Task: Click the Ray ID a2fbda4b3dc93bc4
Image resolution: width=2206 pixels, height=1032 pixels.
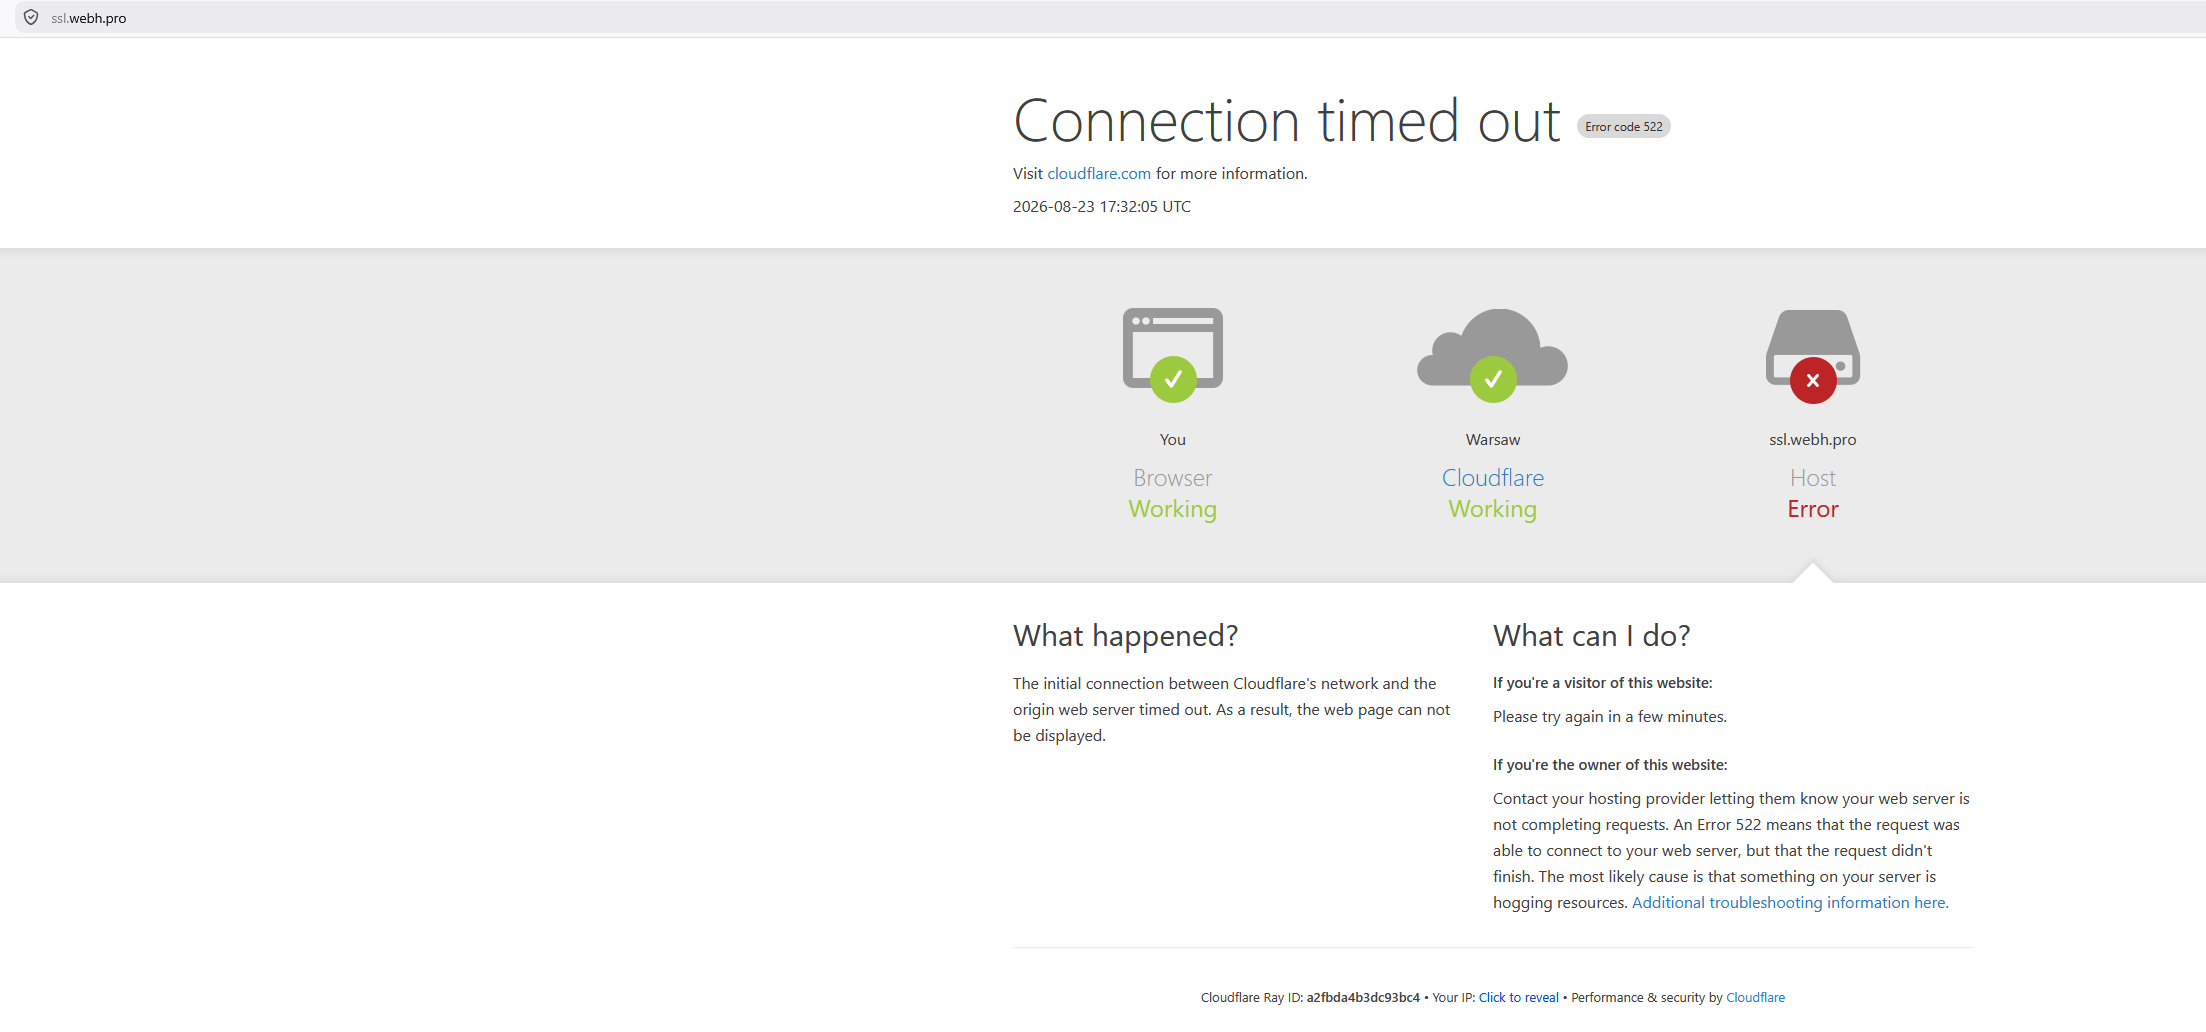Action: point(1363,998)
